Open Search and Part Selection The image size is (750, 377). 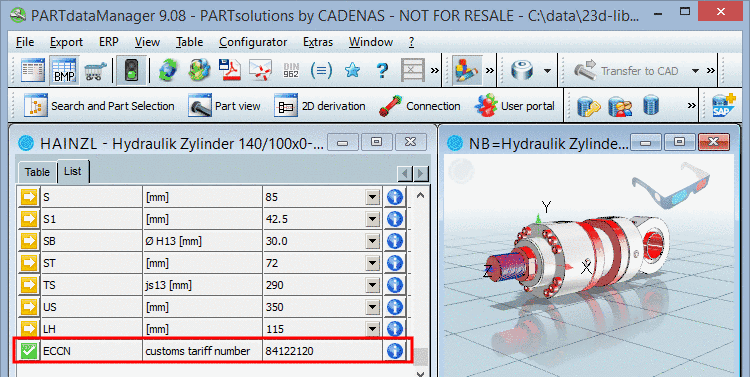(99, 106)
